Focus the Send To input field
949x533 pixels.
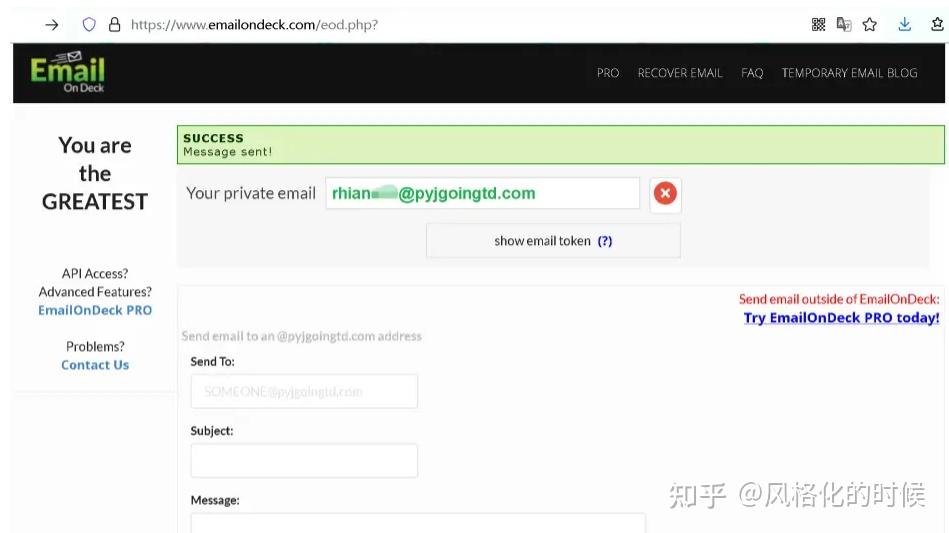pos(304,391)
